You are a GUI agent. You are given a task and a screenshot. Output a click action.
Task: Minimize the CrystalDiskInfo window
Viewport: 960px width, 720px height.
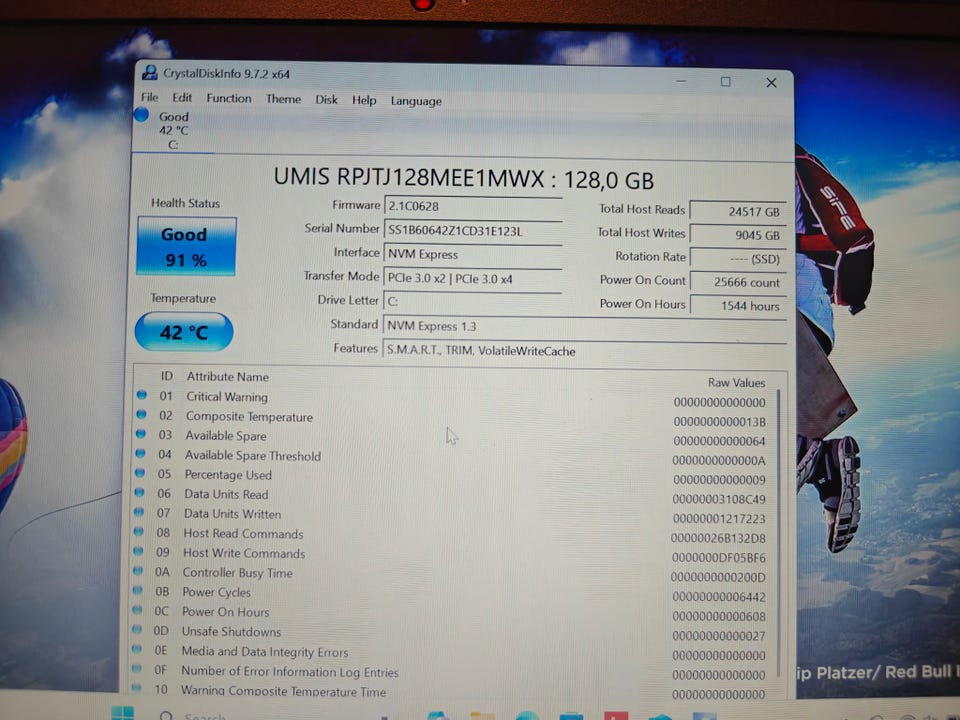(681, 80)
